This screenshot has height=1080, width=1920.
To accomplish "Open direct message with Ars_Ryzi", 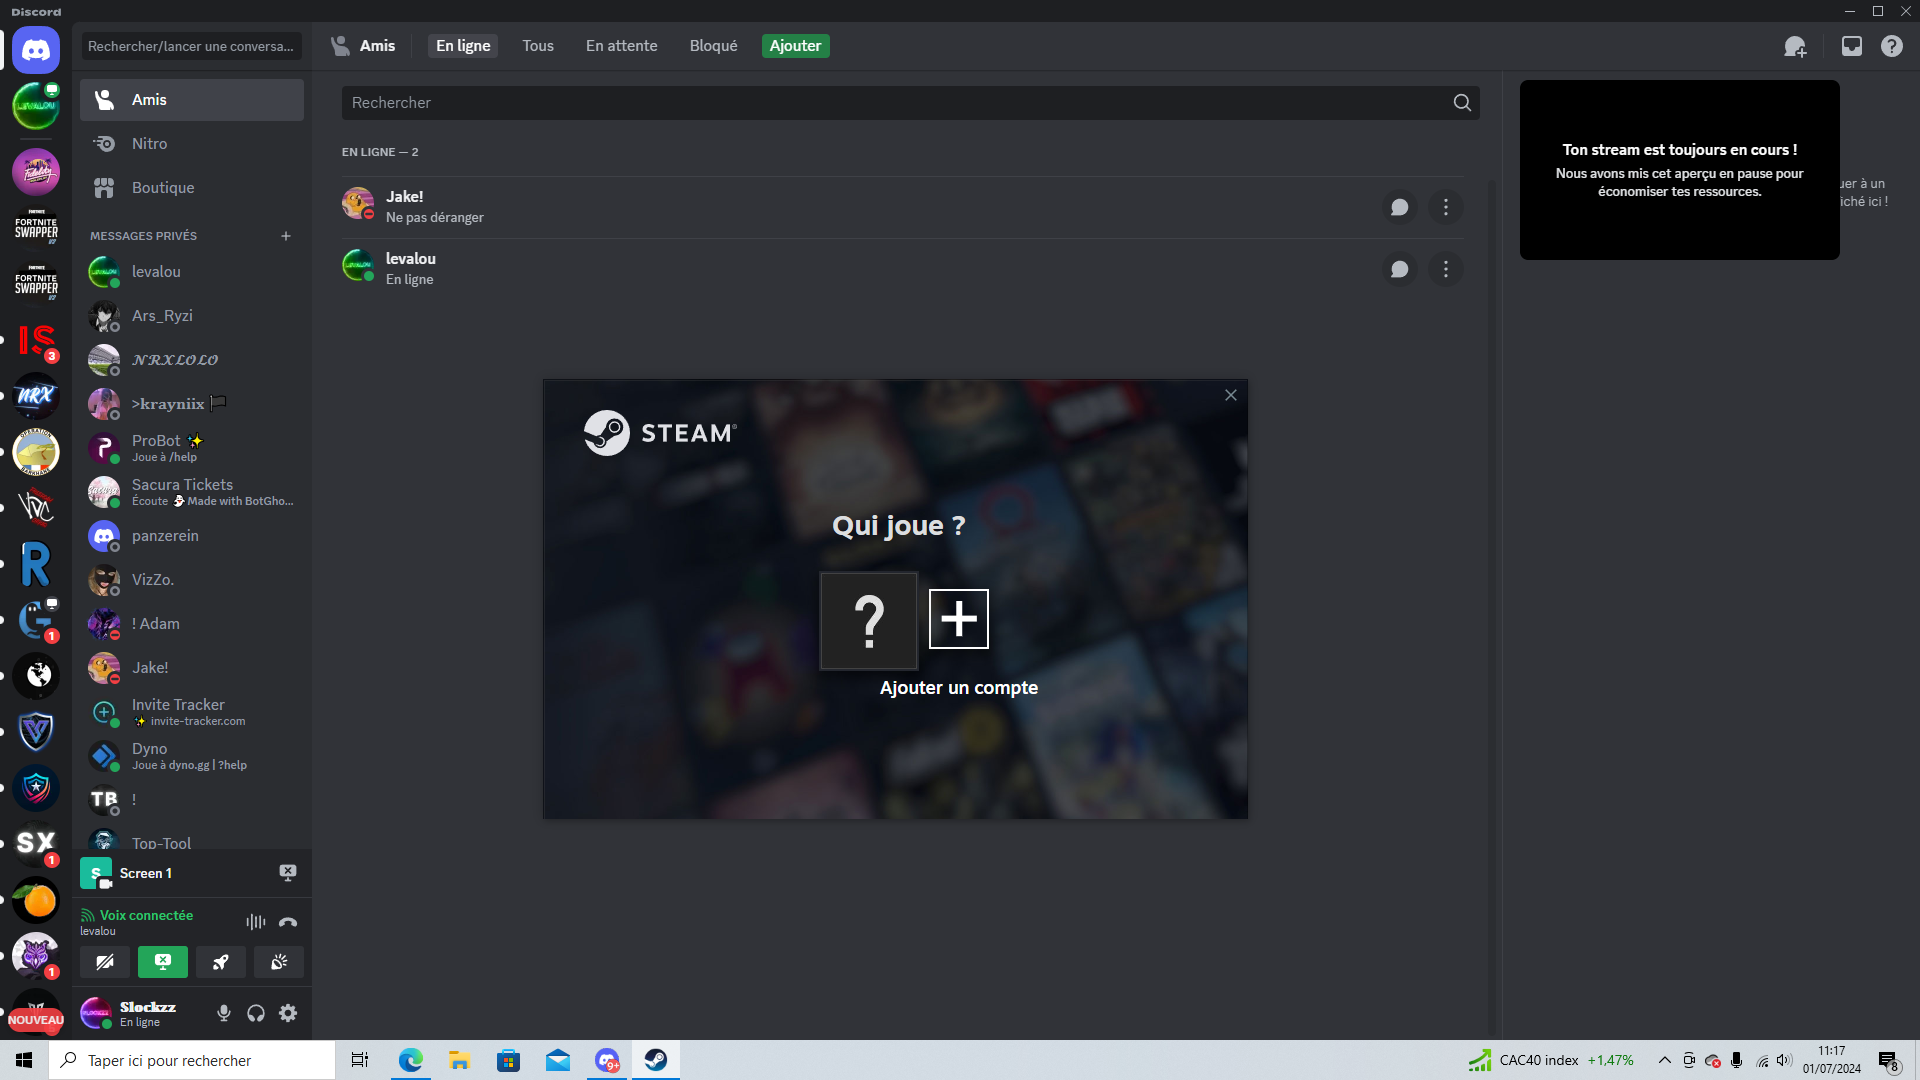I will (x=192, y=316).
